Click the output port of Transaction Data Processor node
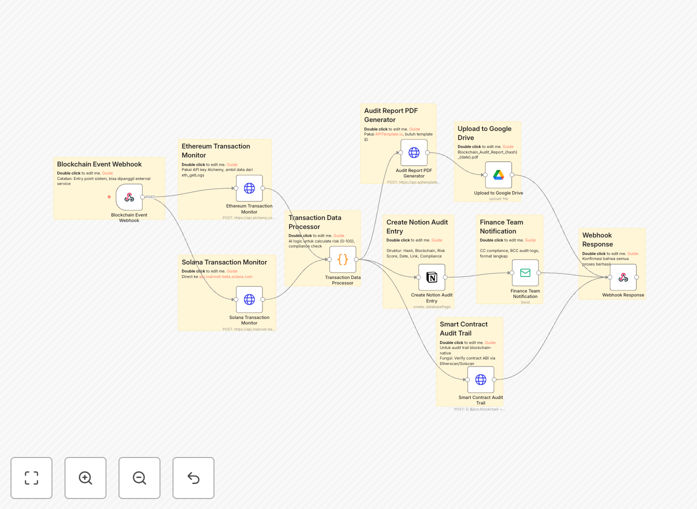 (356, 259)
